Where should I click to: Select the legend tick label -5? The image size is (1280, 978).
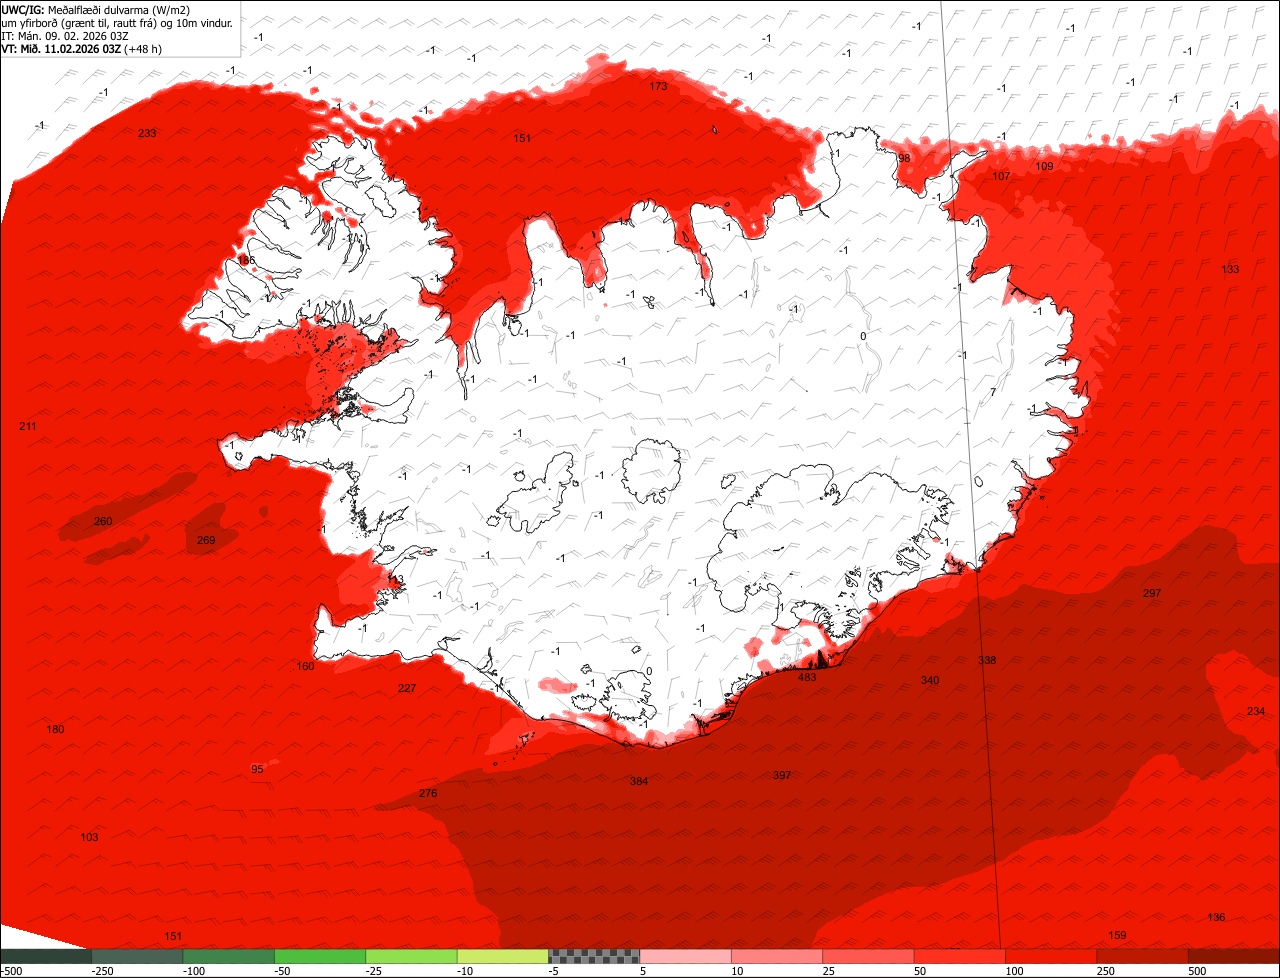pos(555,971)
